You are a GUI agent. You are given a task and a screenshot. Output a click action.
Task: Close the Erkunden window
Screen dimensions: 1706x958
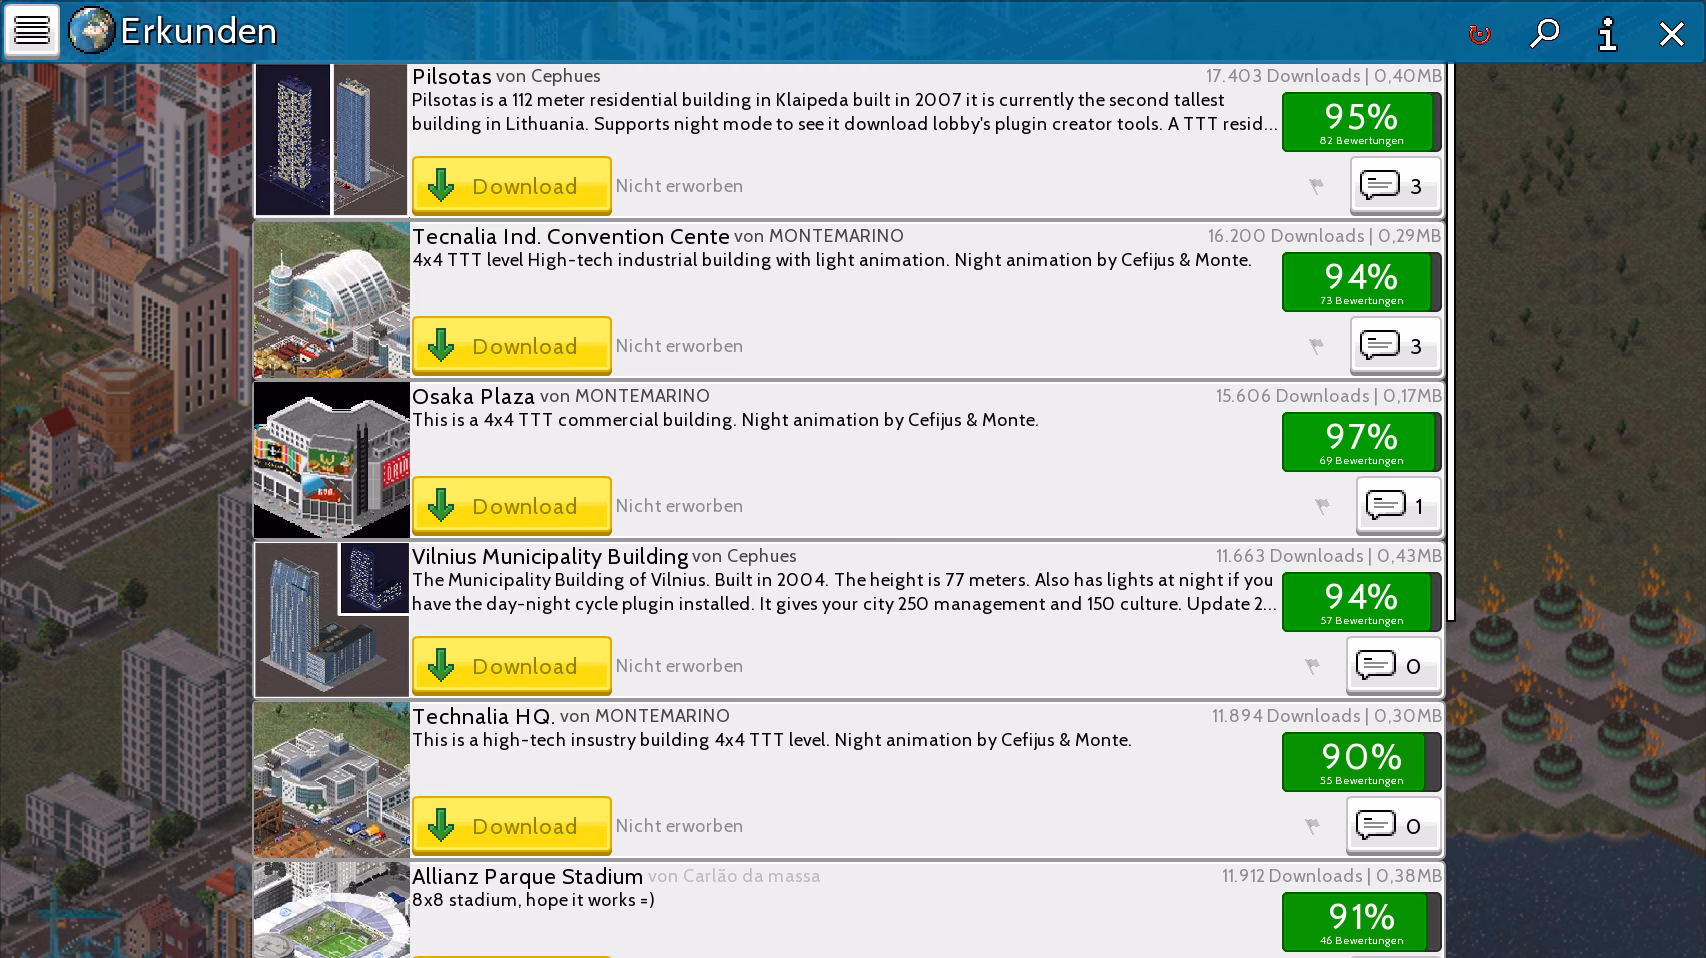coord(1671,33)
